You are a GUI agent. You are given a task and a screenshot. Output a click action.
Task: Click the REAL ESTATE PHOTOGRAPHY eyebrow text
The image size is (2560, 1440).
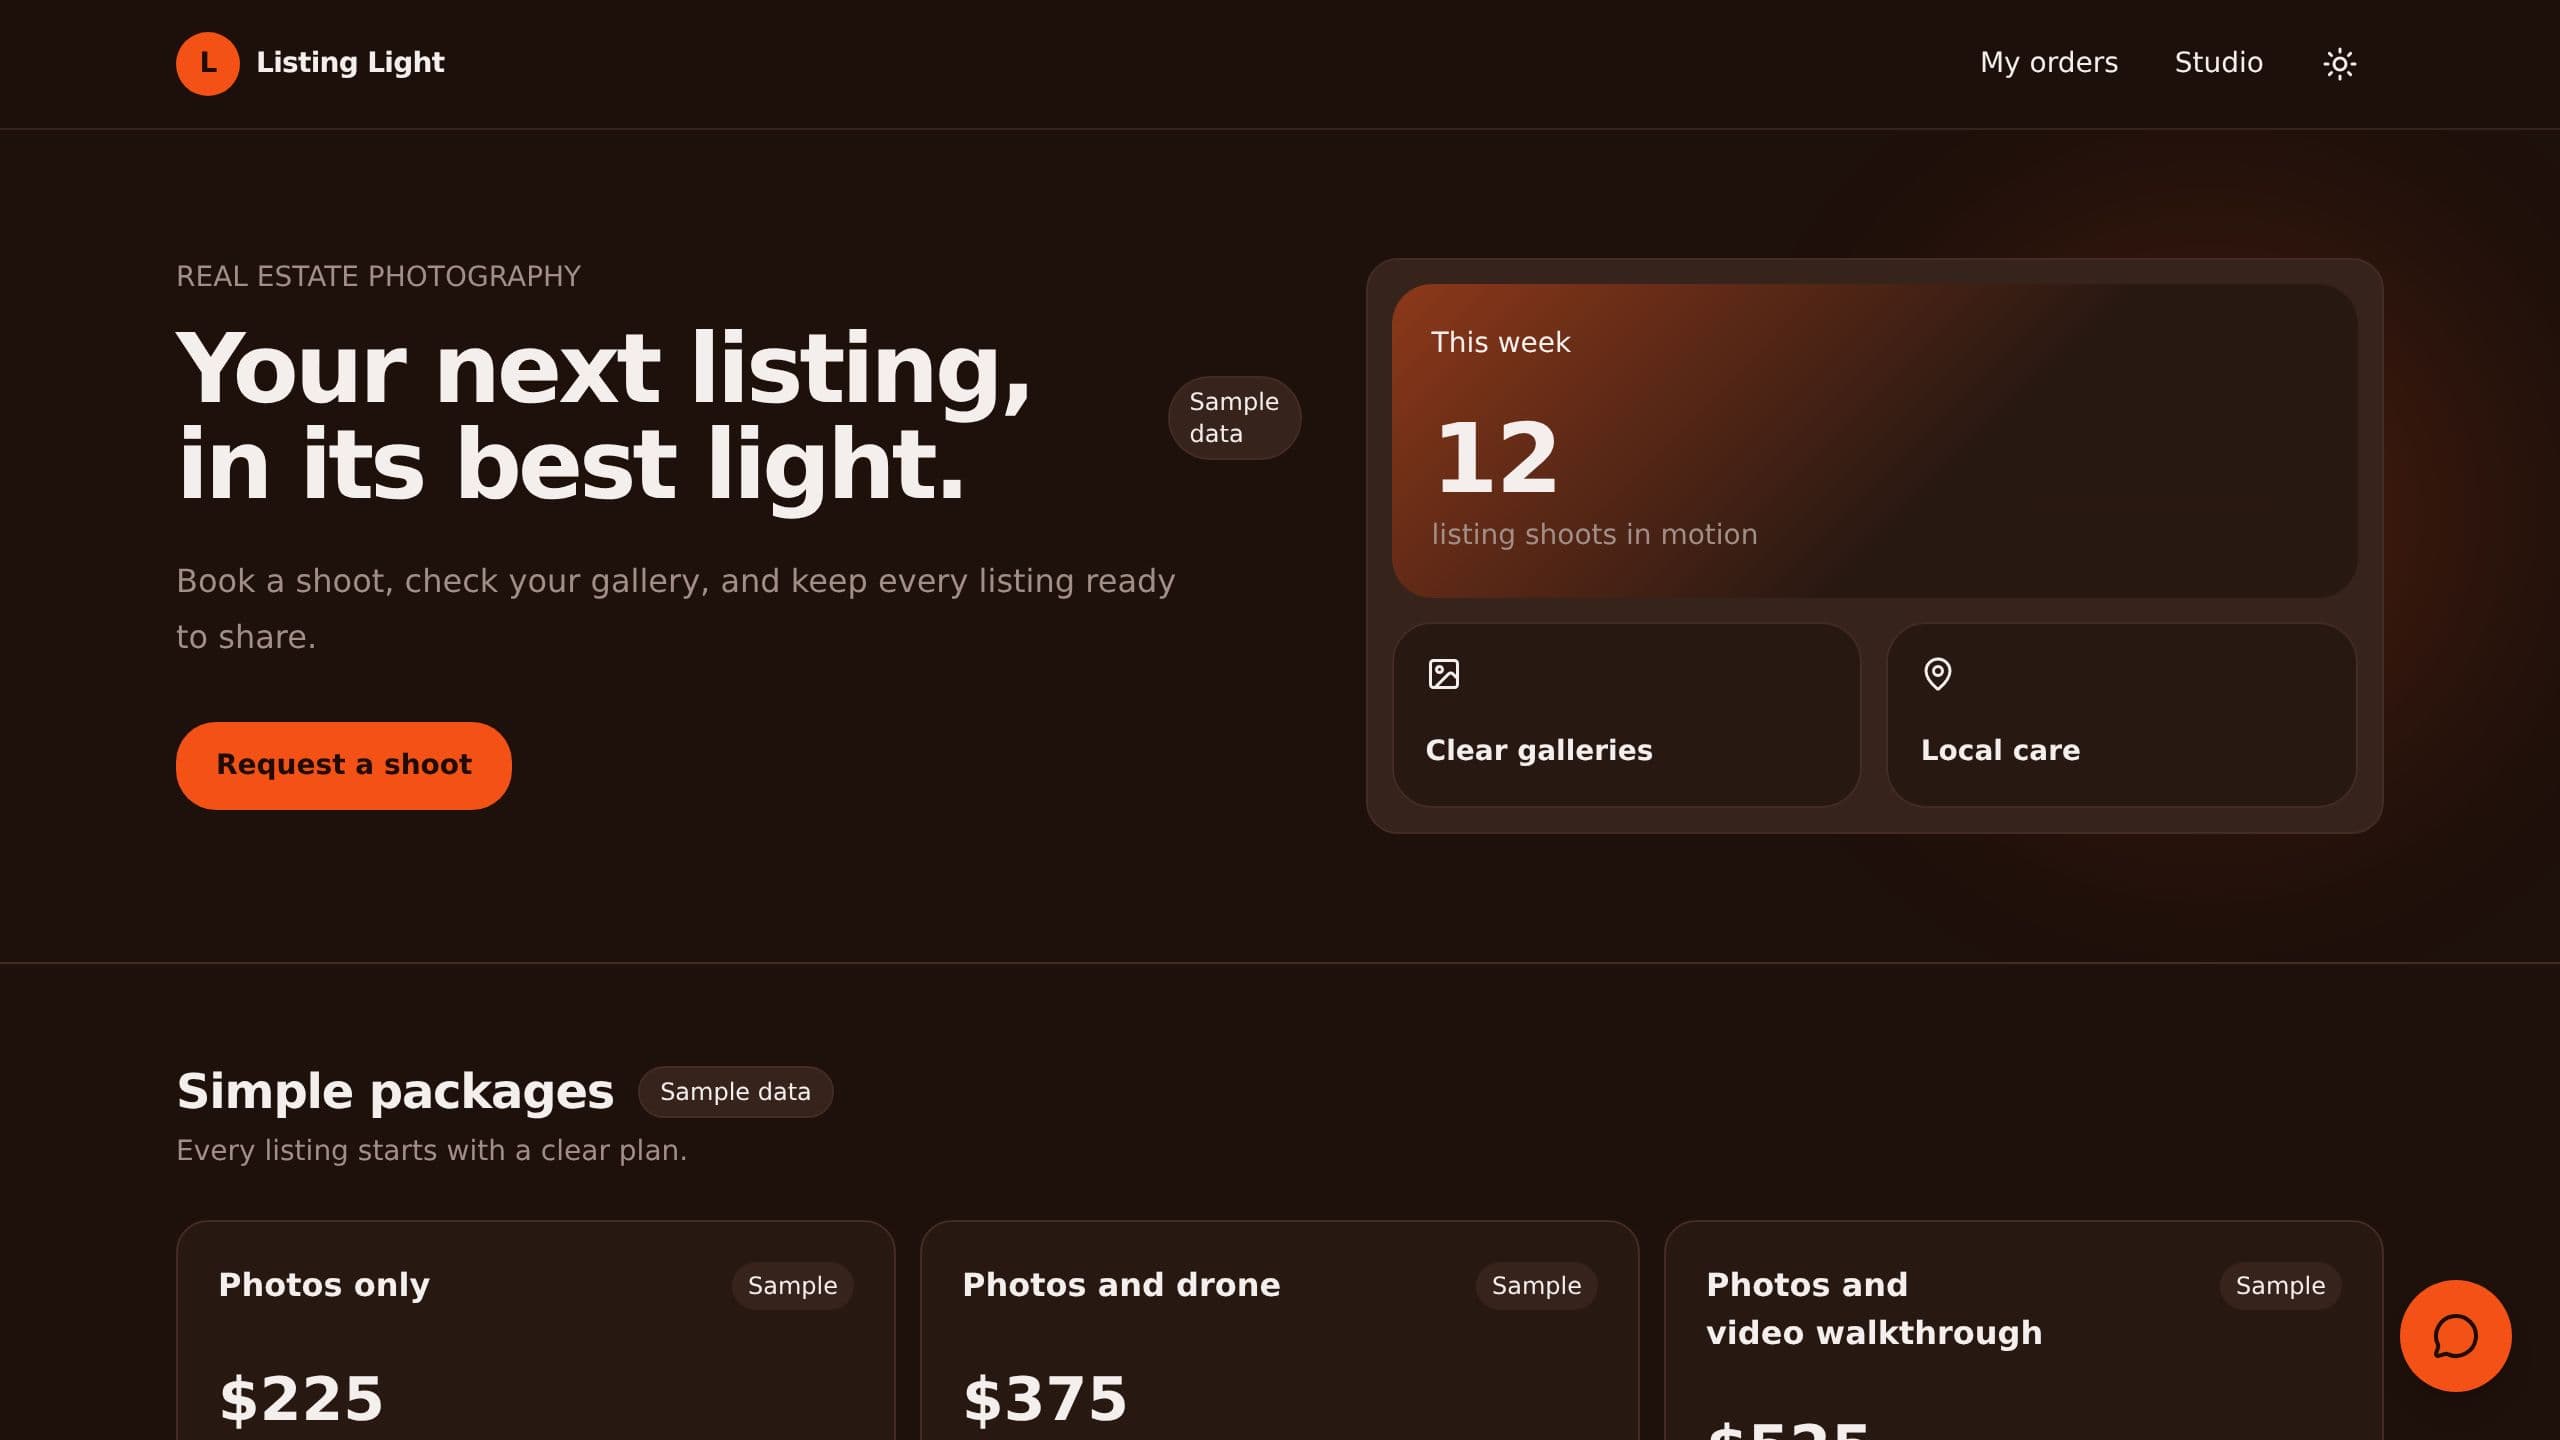tap(378, 276)
